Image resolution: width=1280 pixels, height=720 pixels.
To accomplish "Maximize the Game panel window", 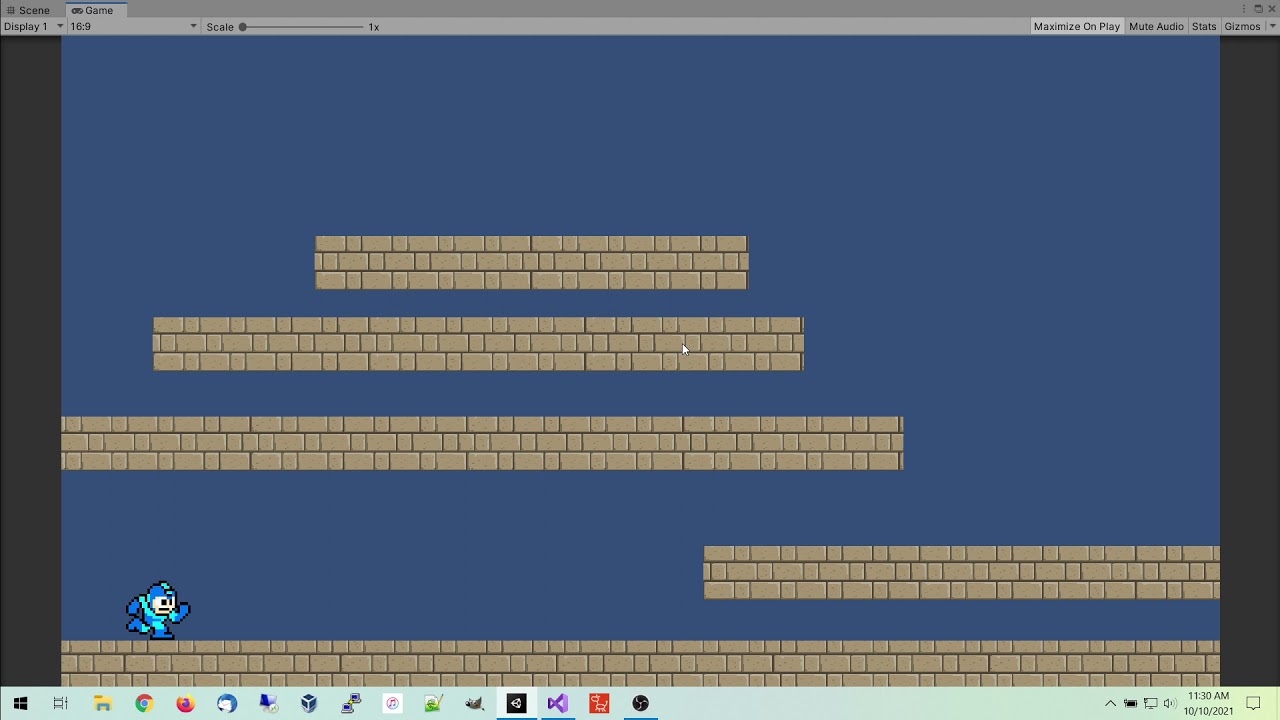I will 1258,9.
